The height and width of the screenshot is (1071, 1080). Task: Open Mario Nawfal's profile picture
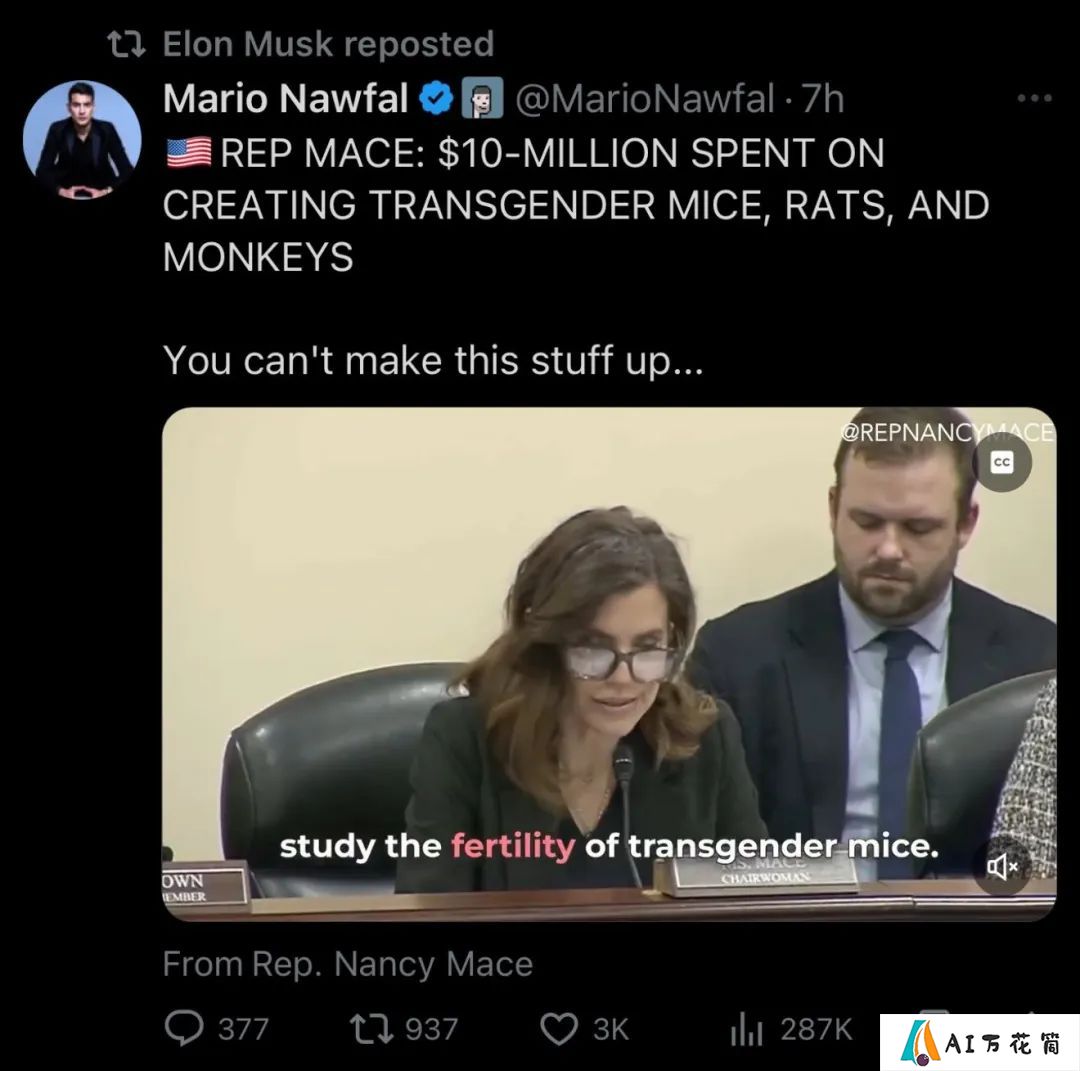coord(82,140)
